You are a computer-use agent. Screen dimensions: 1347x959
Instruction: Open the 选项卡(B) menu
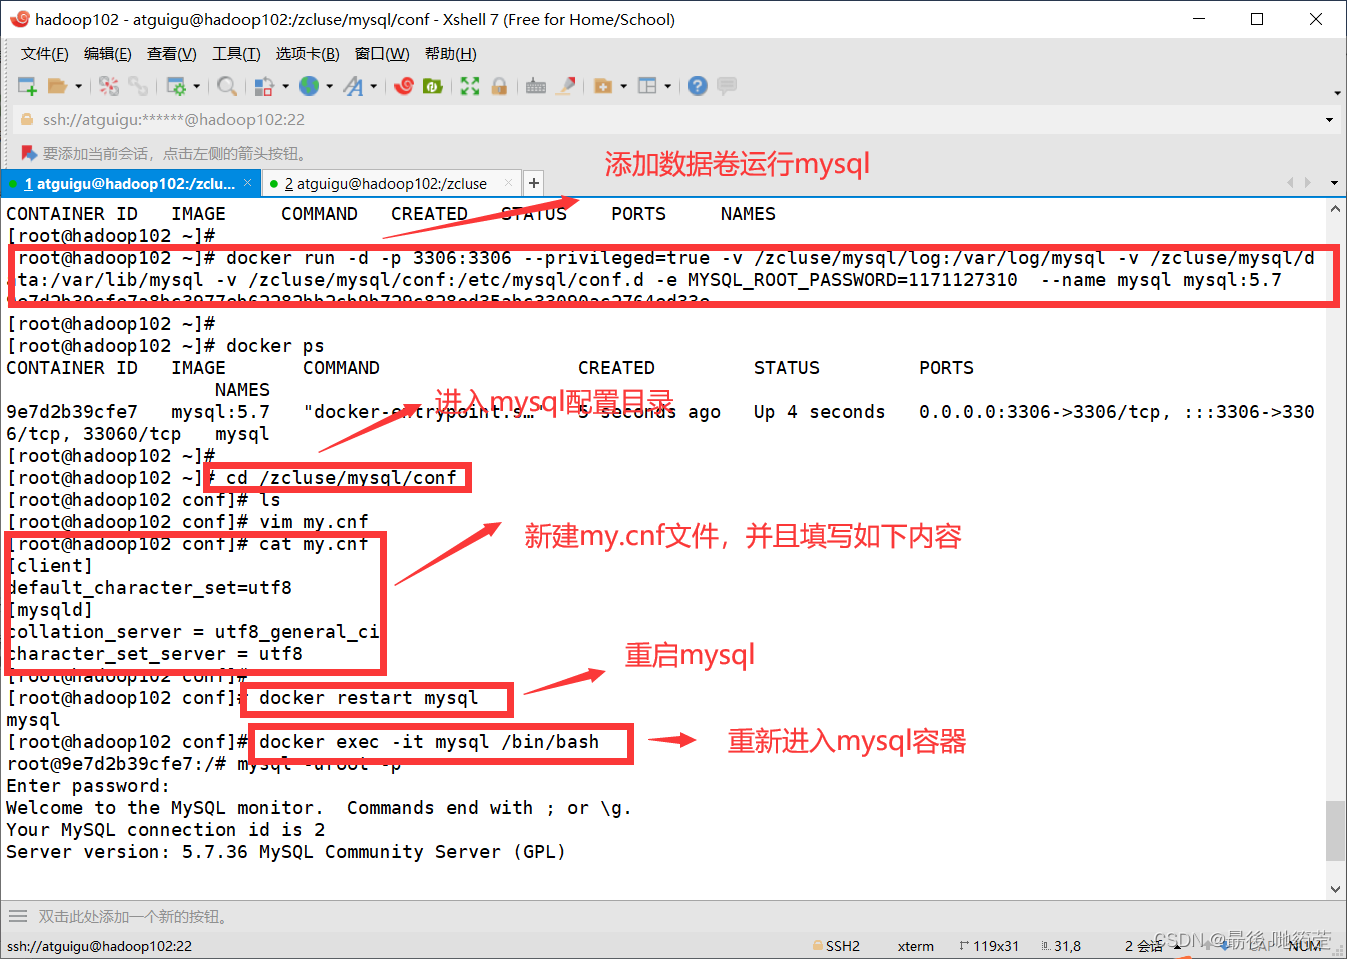(x=308, y=54)
